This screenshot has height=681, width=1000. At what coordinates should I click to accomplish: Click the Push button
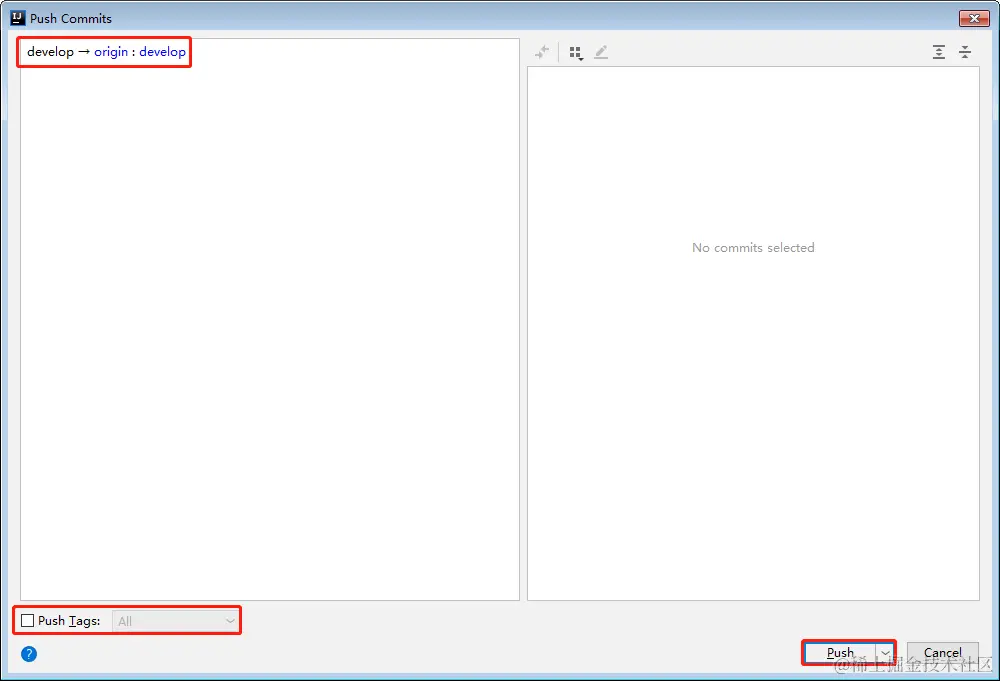click(841, 653)
